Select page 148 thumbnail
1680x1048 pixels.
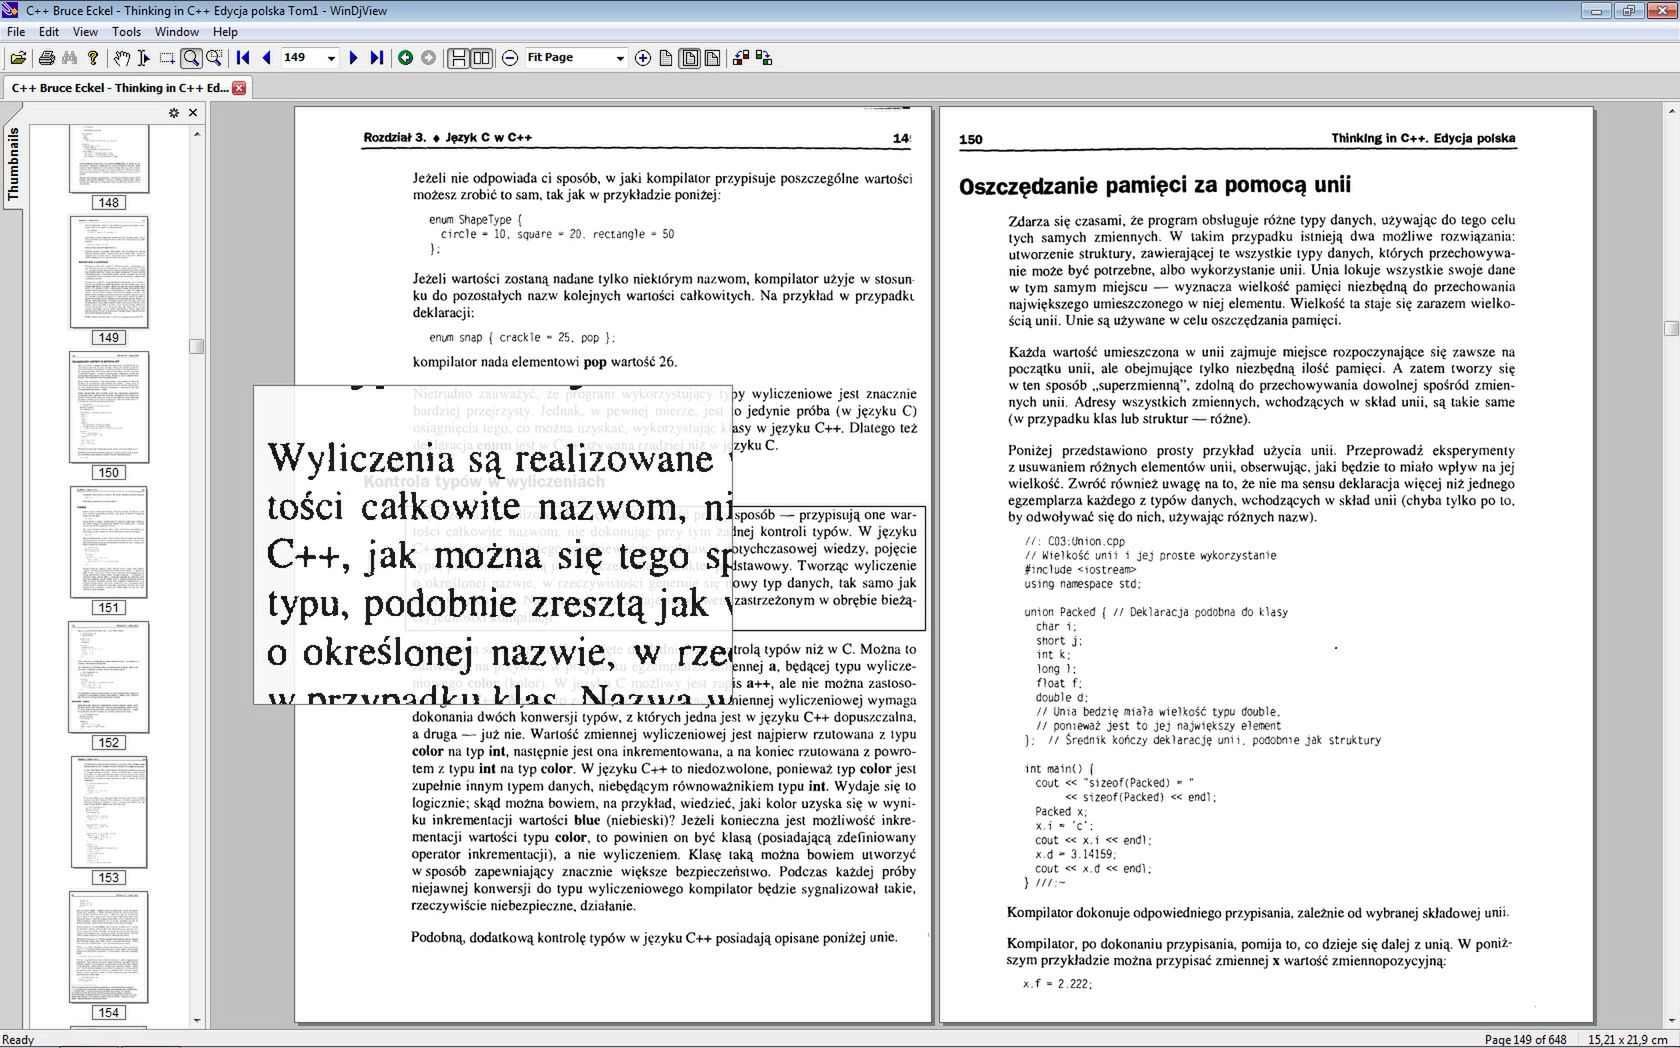(x=109, y=167)
